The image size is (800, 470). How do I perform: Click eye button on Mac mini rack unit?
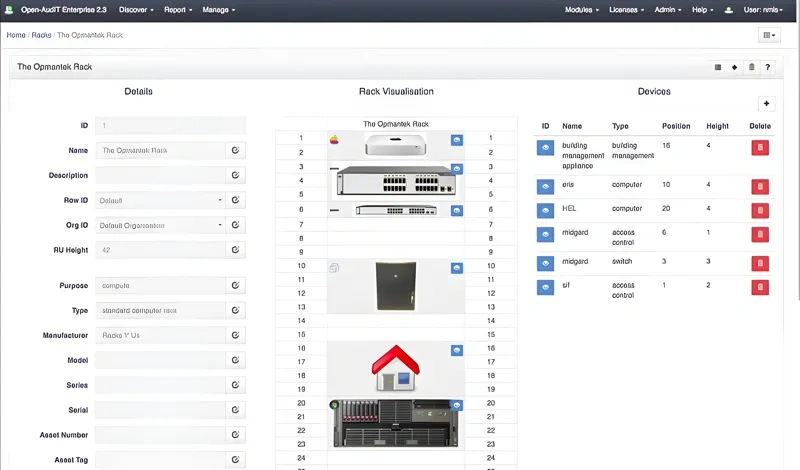(x=457, y=140)
